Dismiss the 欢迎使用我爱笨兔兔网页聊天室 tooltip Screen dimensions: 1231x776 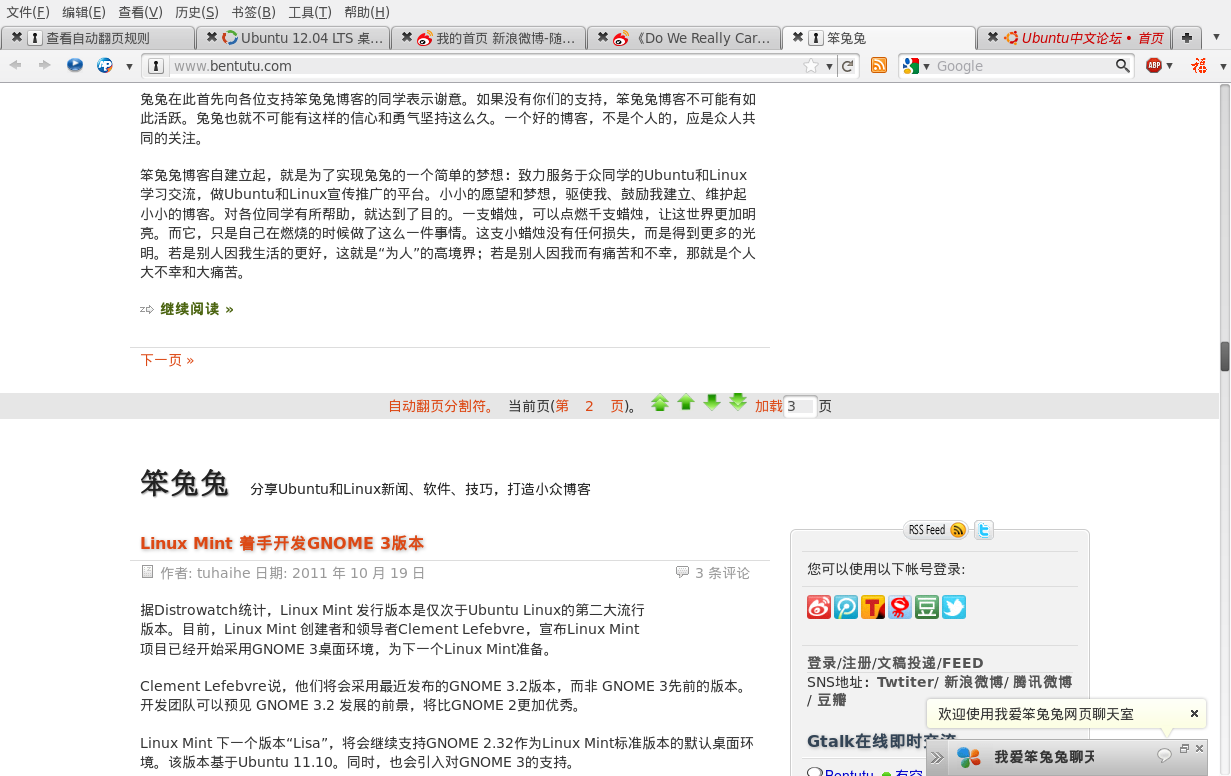pyautogui.click(x=1194, y=714)
